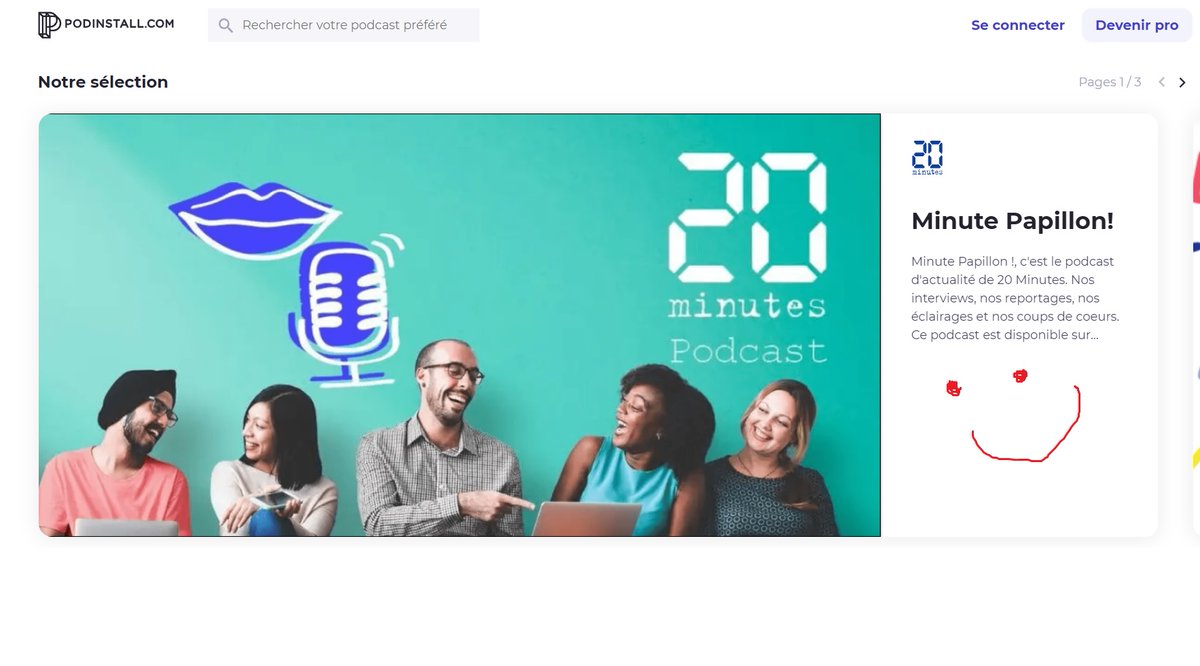The image size is (1200, 666).
Task: Click the Devenir pro button
Action: click(x=1137, y=25)
